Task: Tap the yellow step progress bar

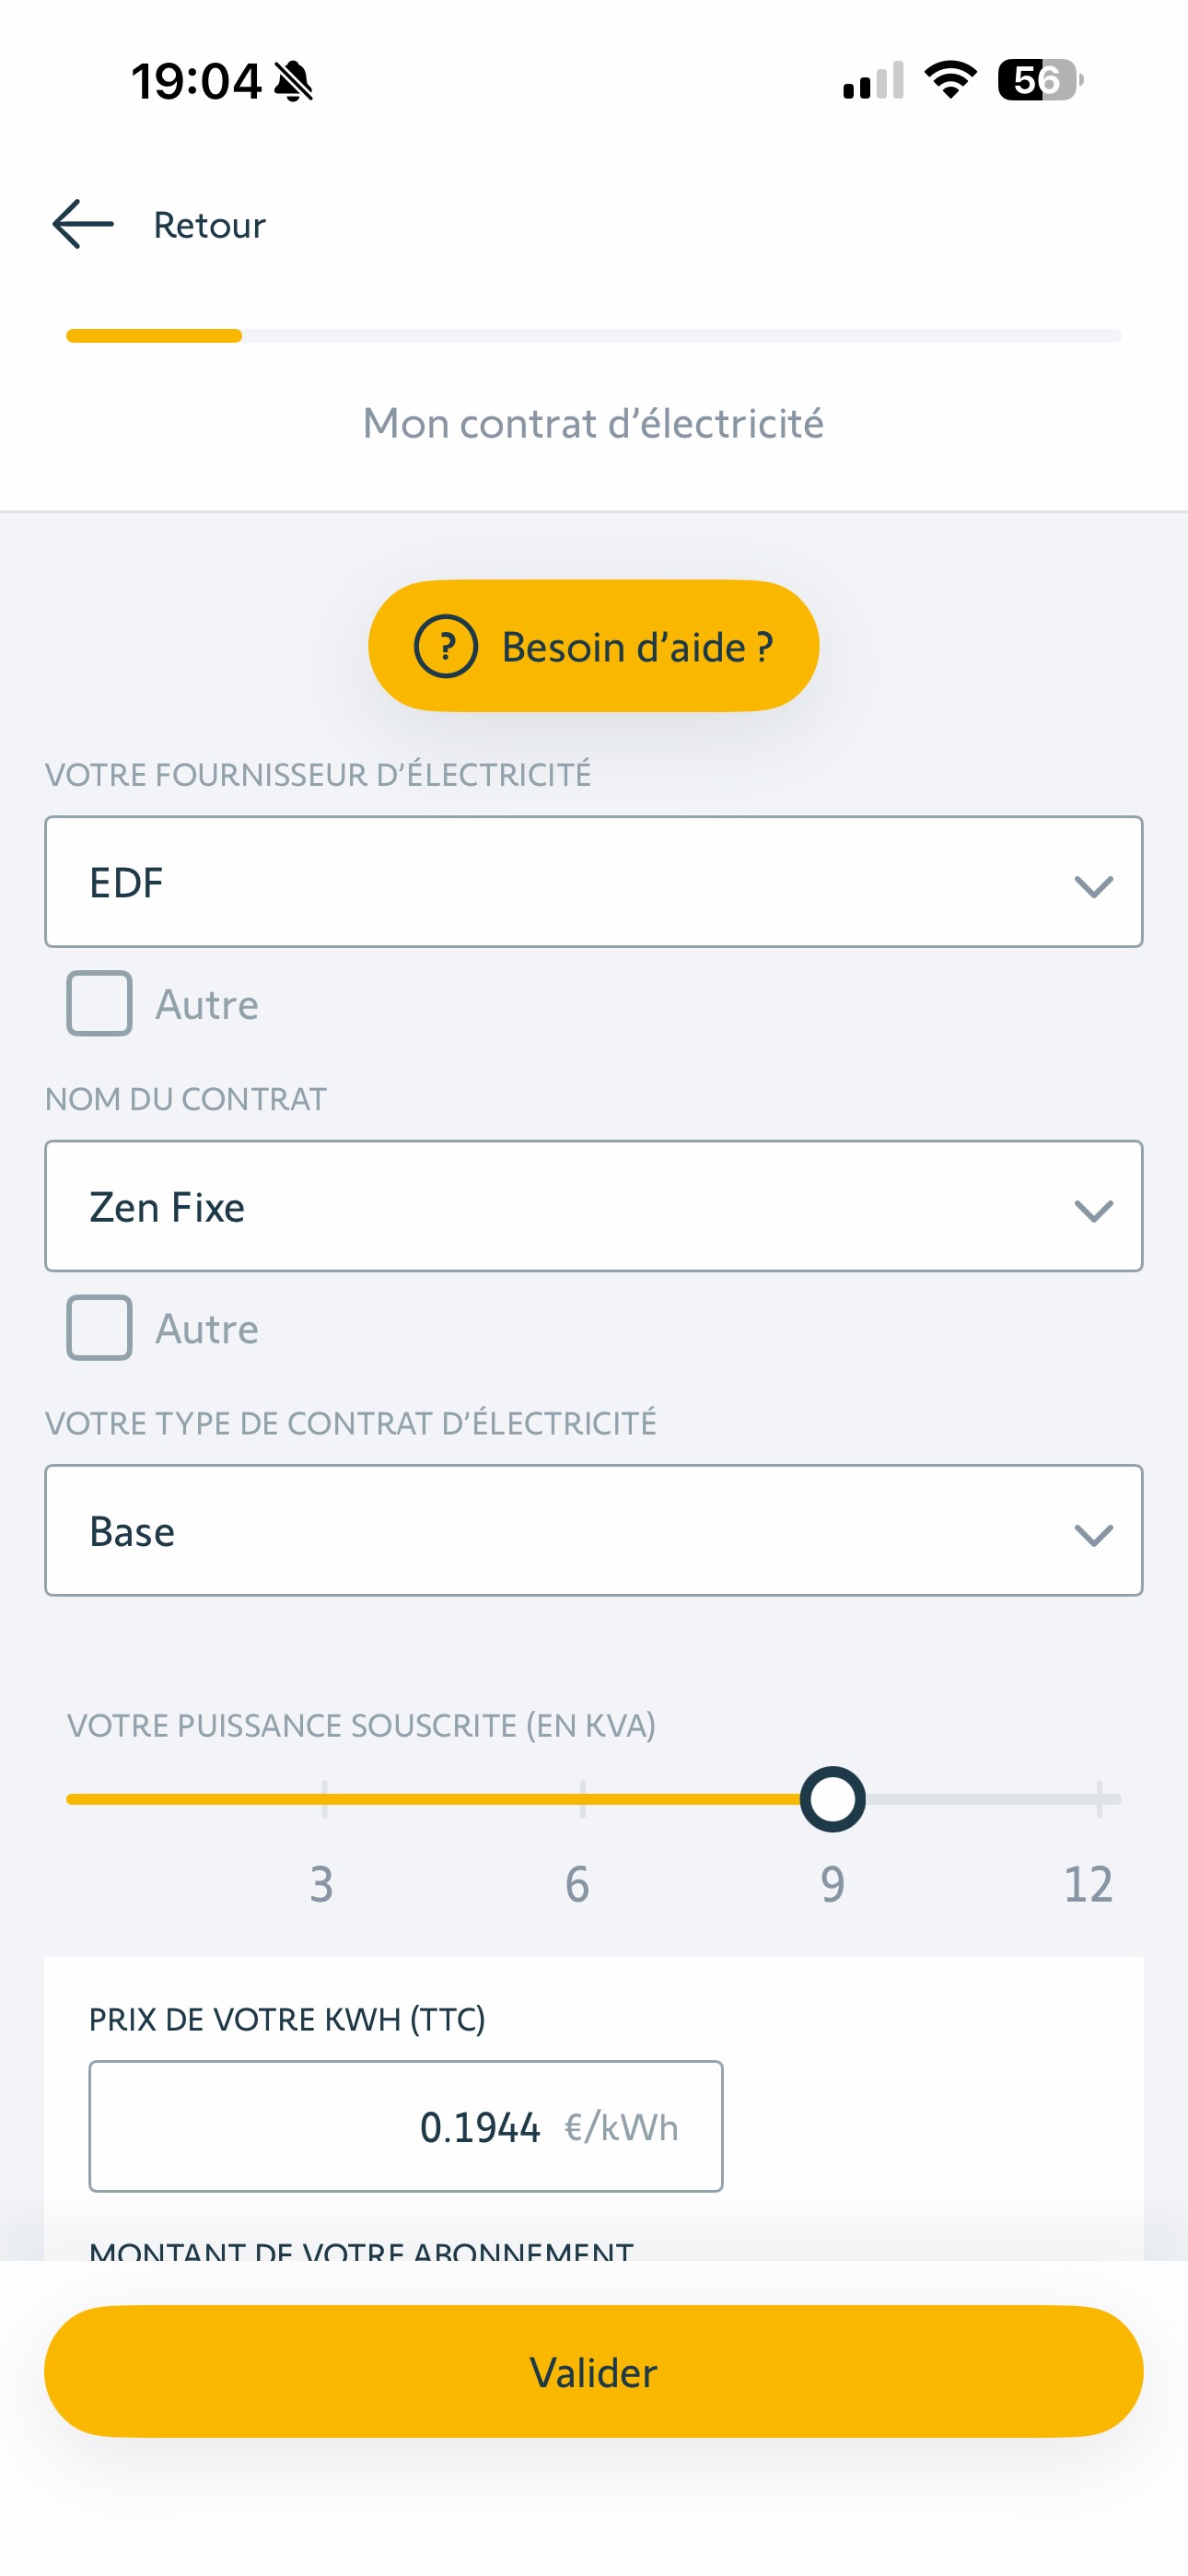Action: click(154, 336)
